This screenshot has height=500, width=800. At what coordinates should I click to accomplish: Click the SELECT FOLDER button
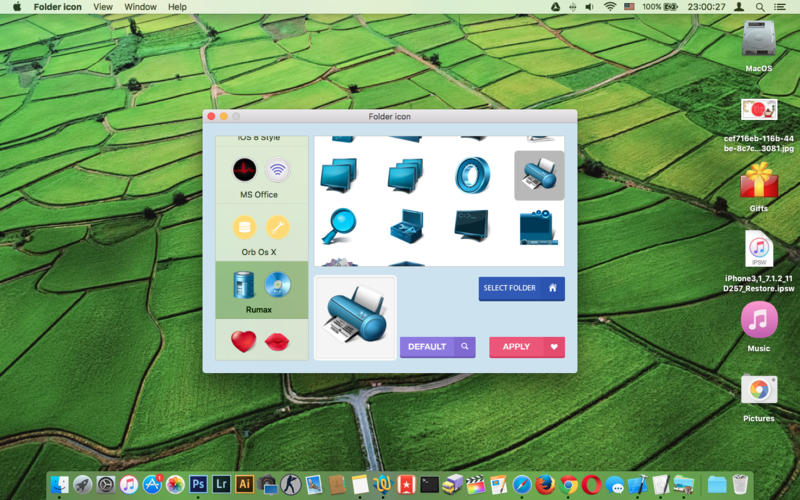(x=521, y=288)
